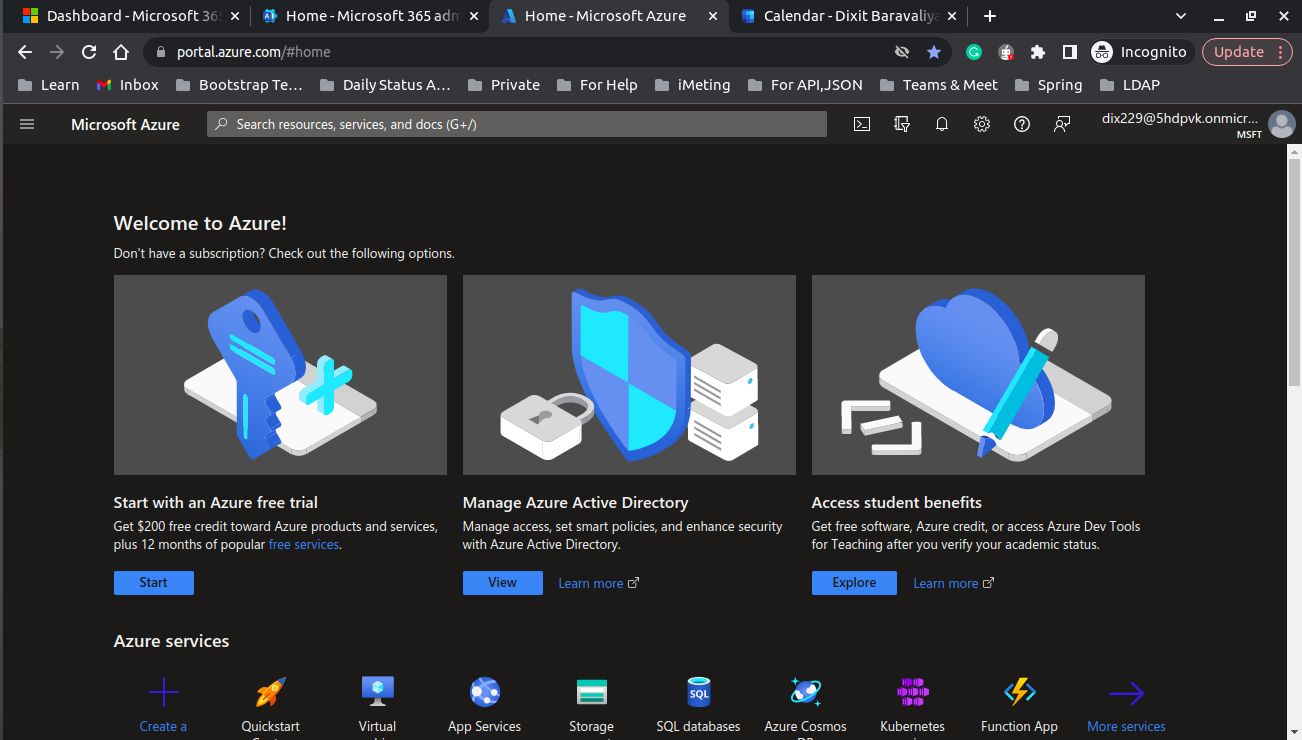Open the third-party cookie blocking eye icon
The height and width of the screenshot is (740, 1302).
[902, 52]
